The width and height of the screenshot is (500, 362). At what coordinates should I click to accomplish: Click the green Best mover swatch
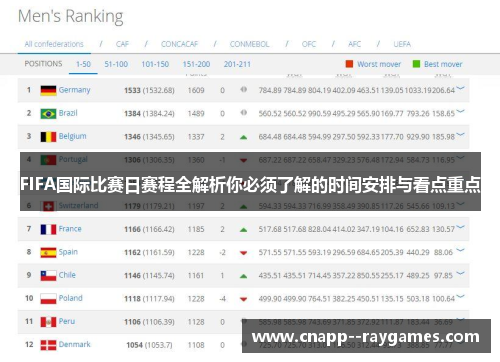point(416,64)
